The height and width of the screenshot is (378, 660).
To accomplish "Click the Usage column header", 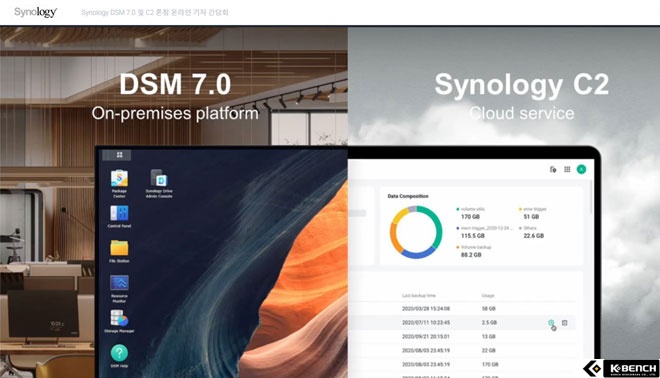I will coord(488,295).
